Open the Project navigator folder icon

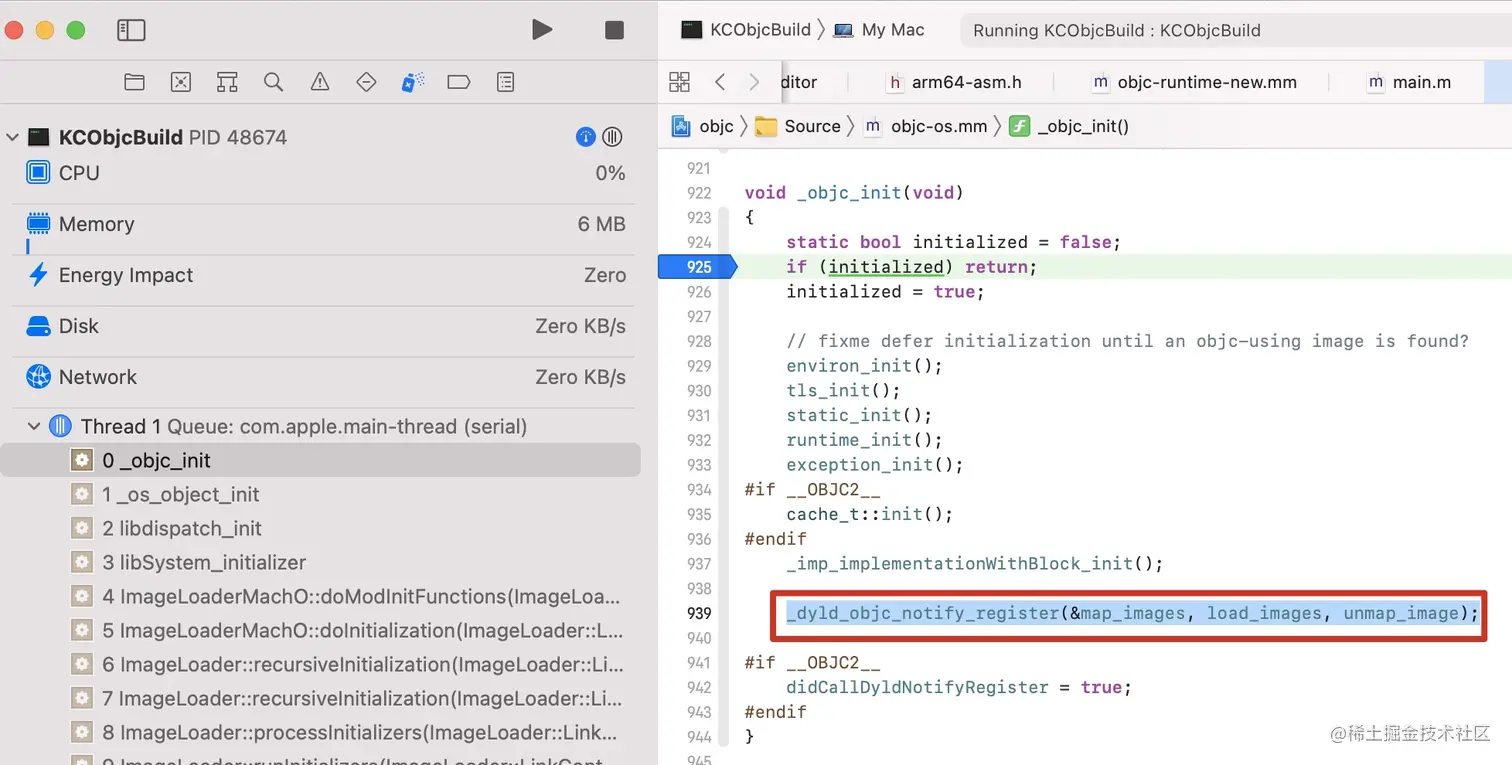[134, 81]
